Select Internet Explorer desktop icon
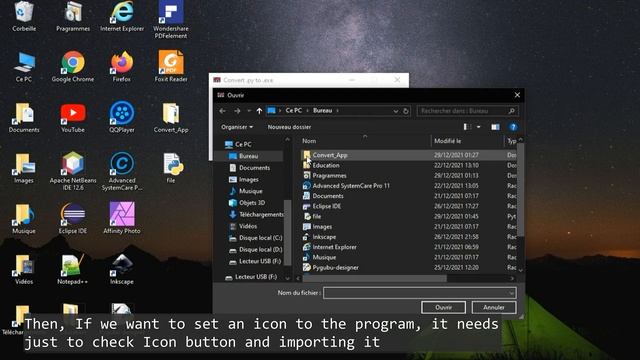The image size is (640, 360). tap(122, 16)
